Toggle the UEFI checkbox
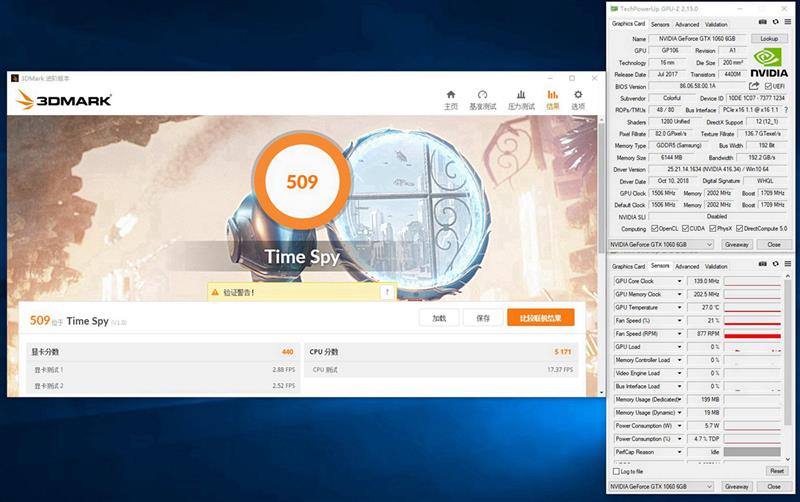Viewport: 800px width, 502px height. click(766, 86)
